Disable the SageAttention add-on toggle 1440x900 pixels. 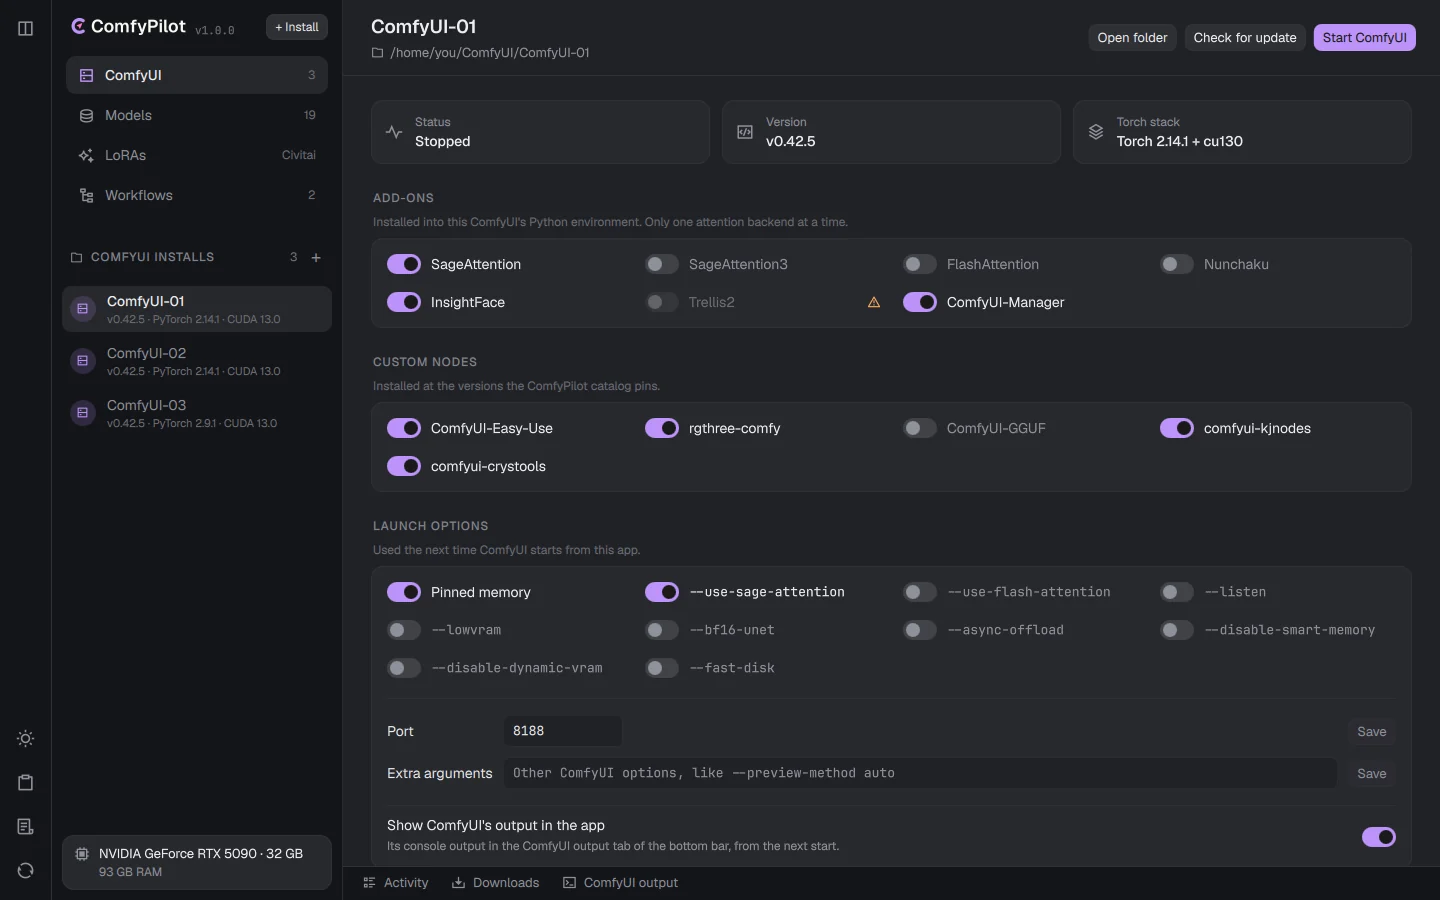404,264
